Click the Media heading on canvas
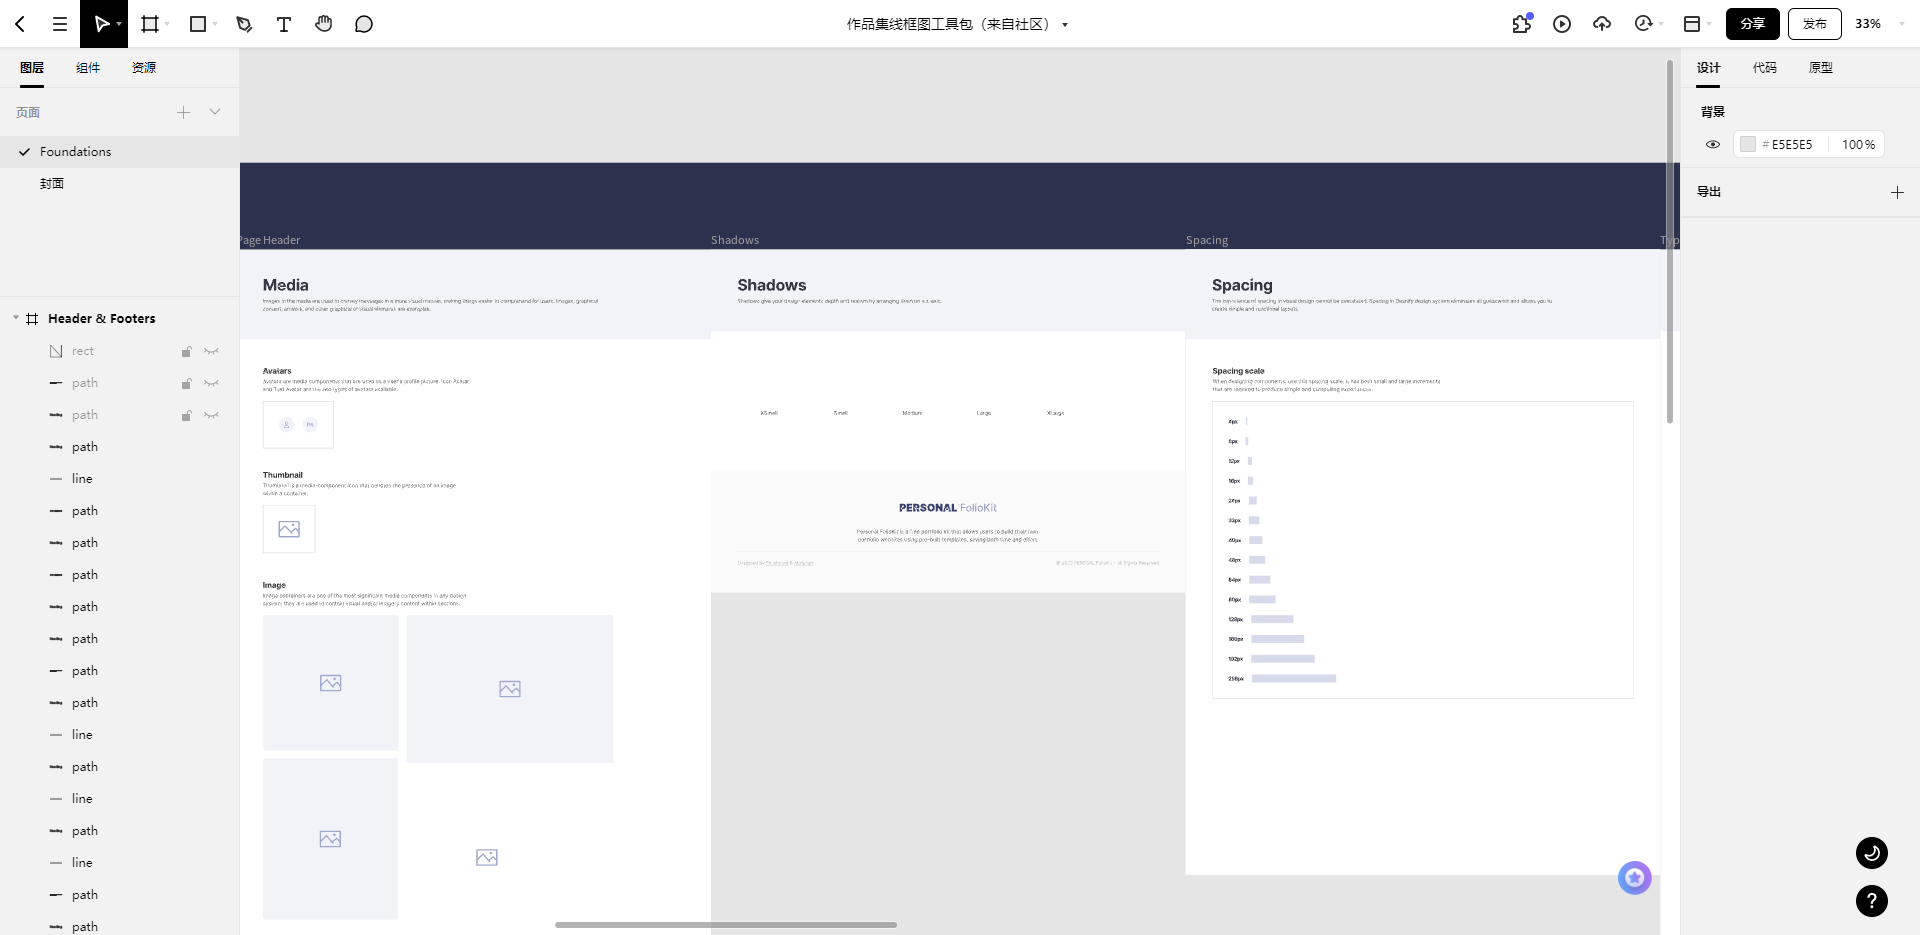The image size is (1920, 935). click(286, 285)
